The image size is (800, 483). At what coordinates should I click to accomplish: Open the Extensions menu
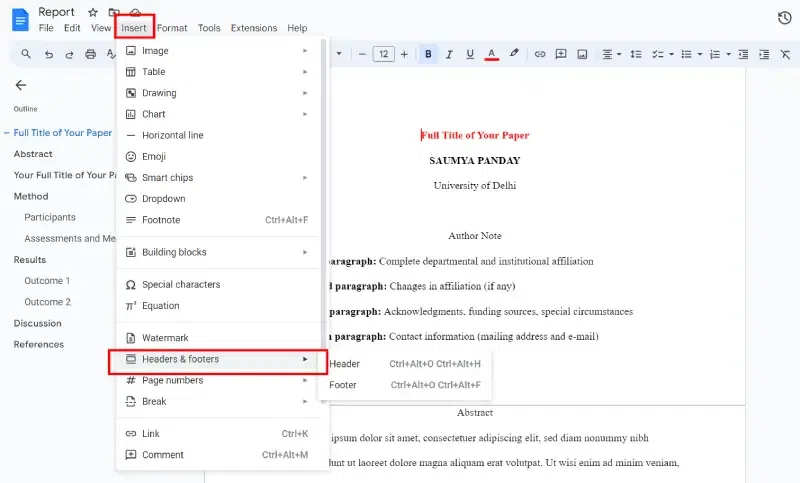click(x=254, y=28)
